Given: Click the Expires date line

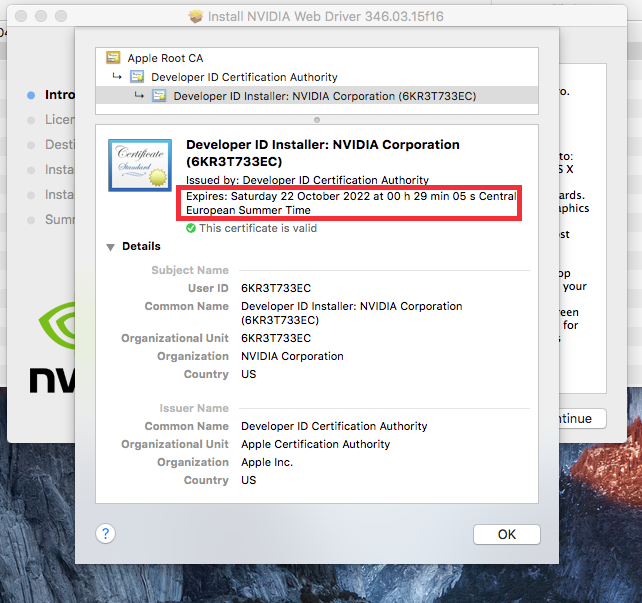Looking at the screenshot, I should (351, 203).
